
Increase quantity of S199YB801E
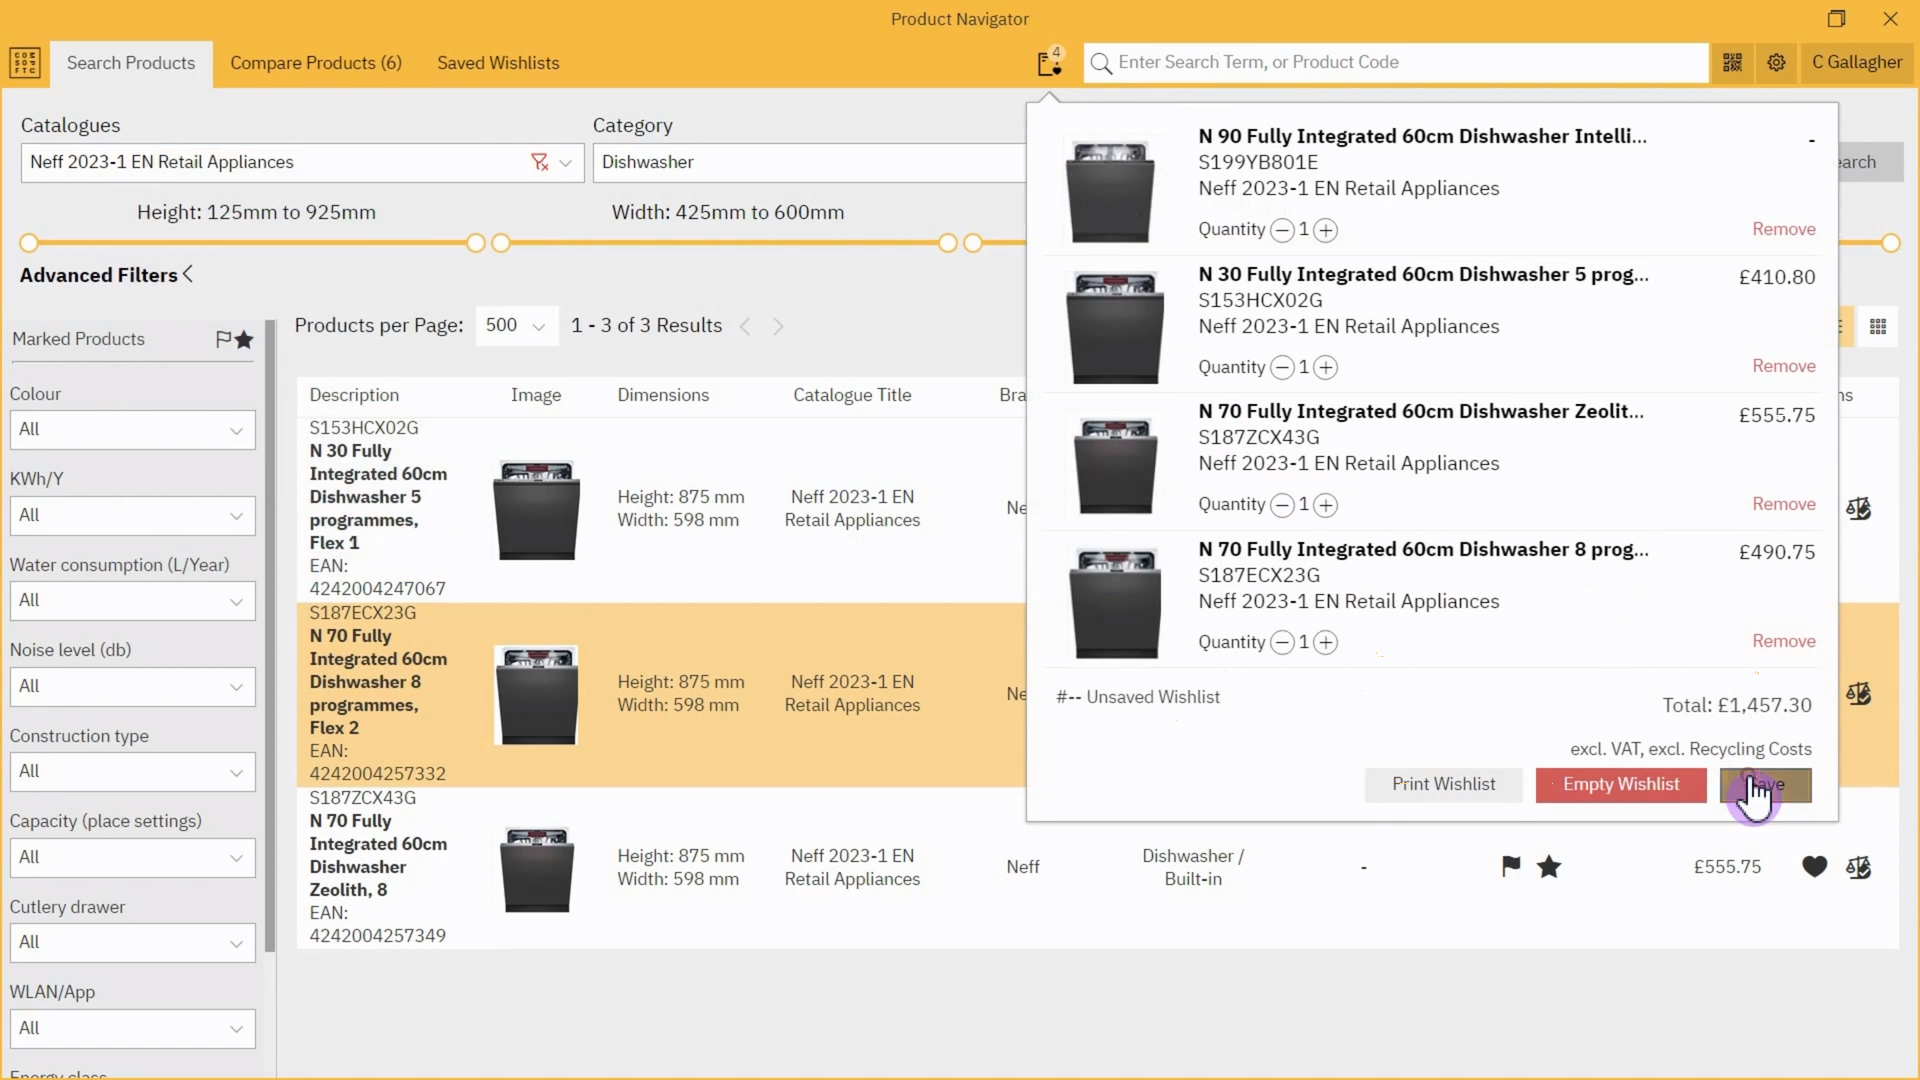1325,230
